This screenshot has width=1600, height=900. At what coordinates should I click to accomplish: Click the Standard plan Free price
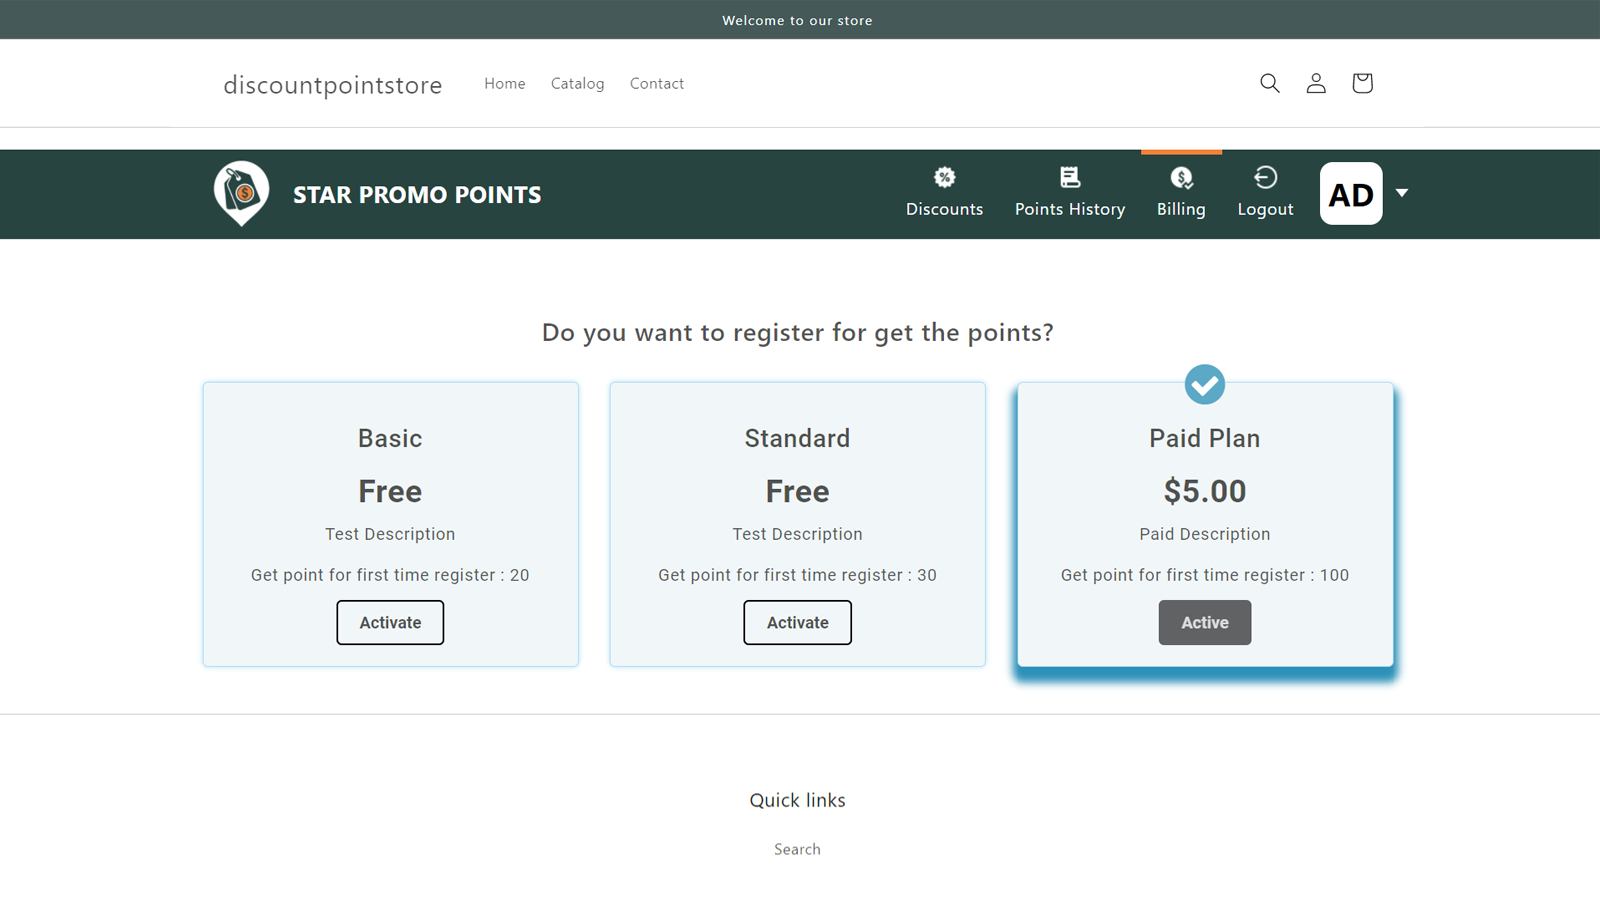click(797, 491)
